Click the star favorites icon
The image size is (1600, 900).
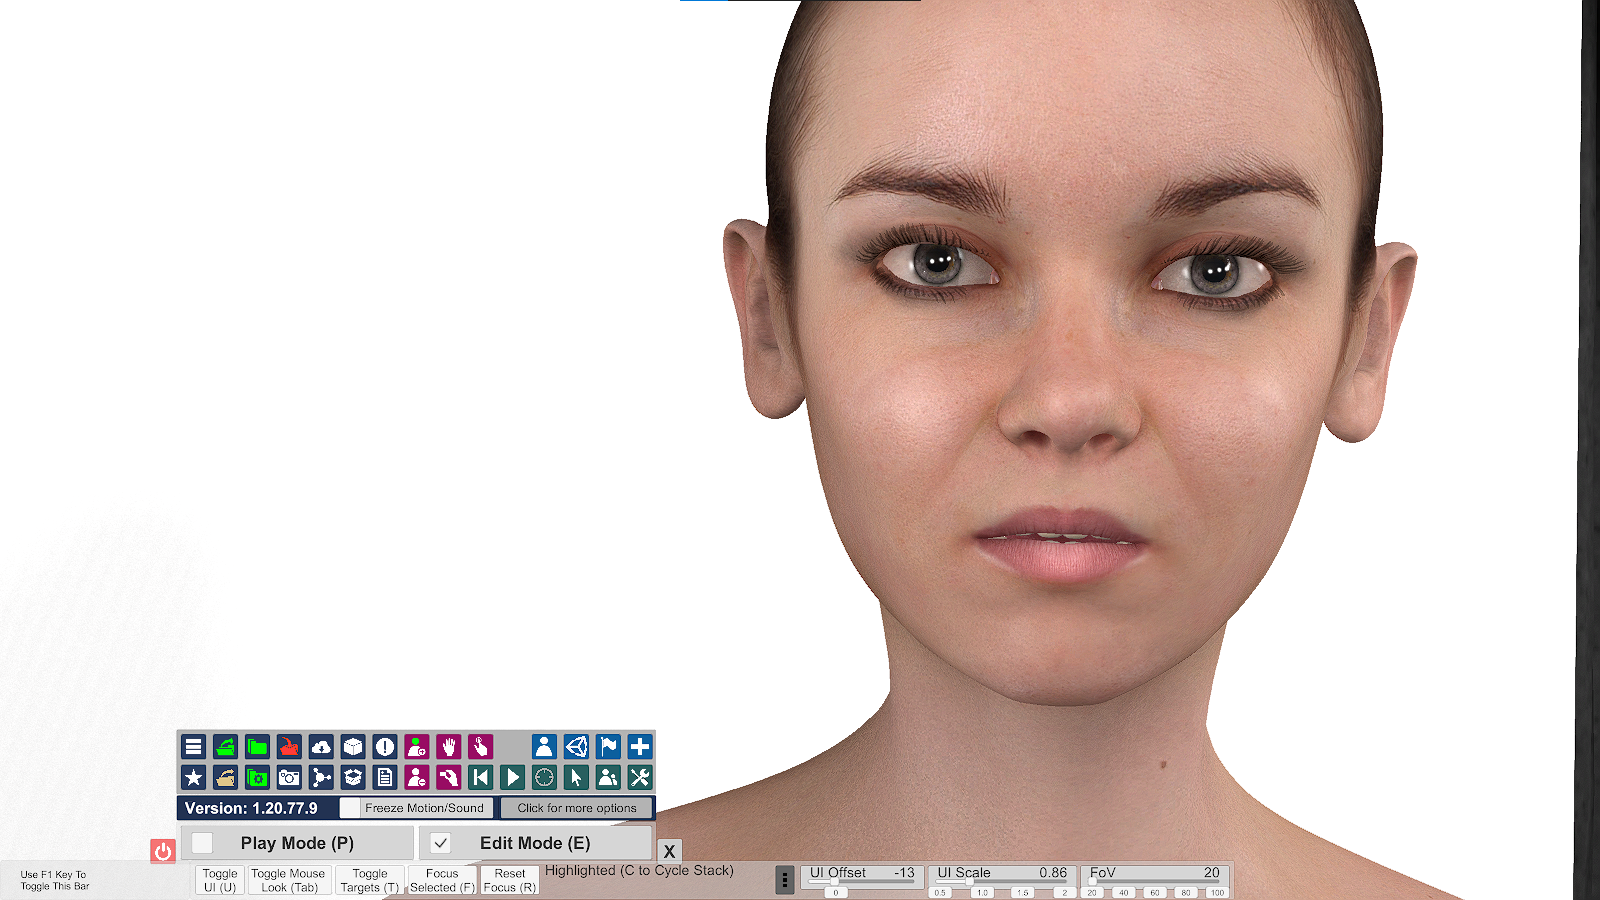(x=194, y=777)
